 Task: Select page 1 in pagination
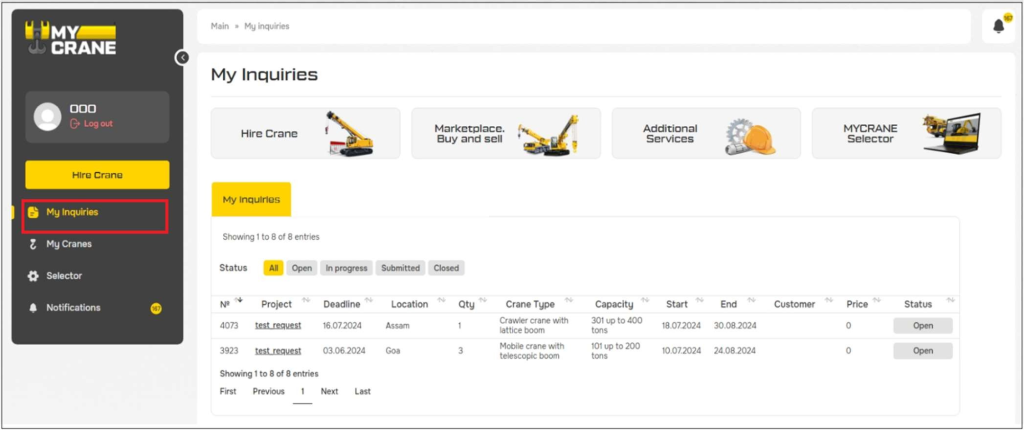(302, 391)
